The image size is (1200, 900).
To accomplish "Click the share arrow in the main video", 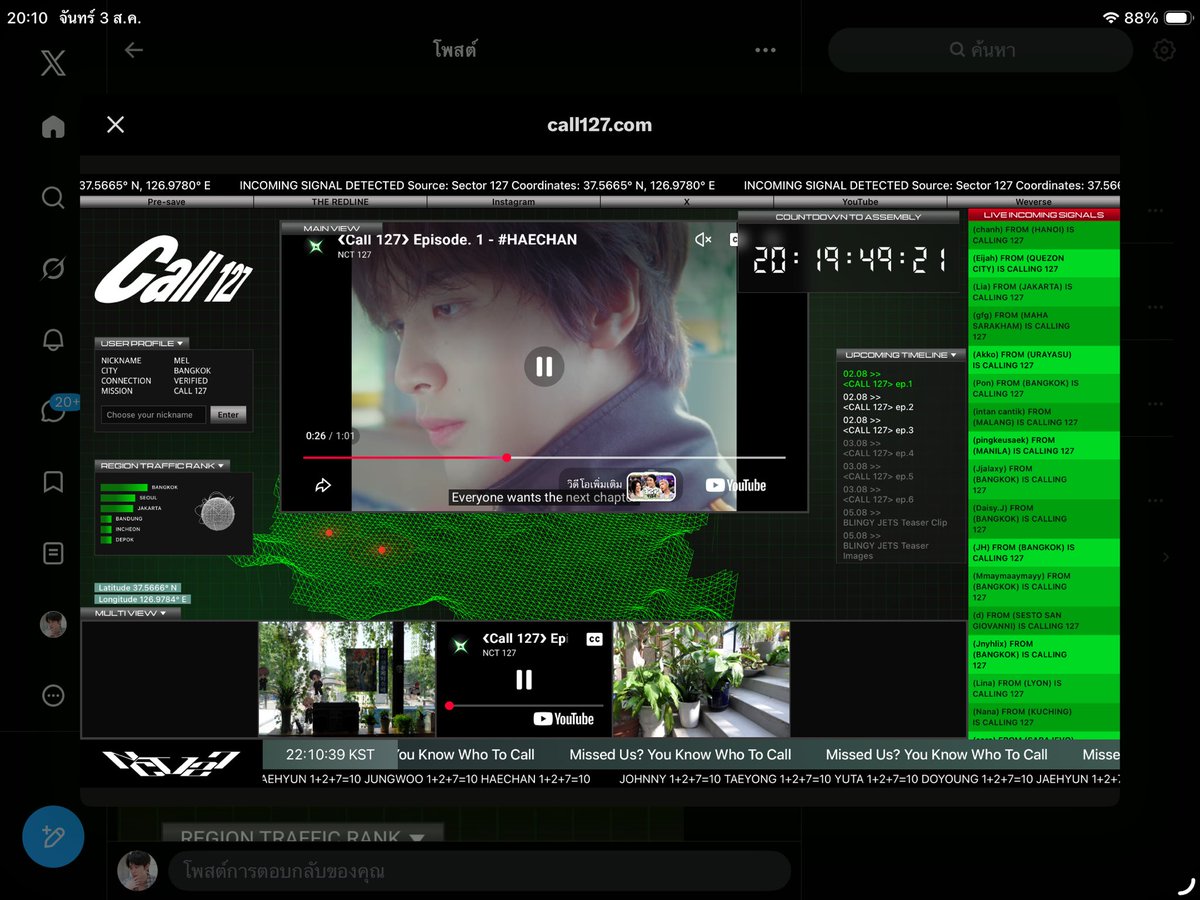I will (x=323, y=485).
